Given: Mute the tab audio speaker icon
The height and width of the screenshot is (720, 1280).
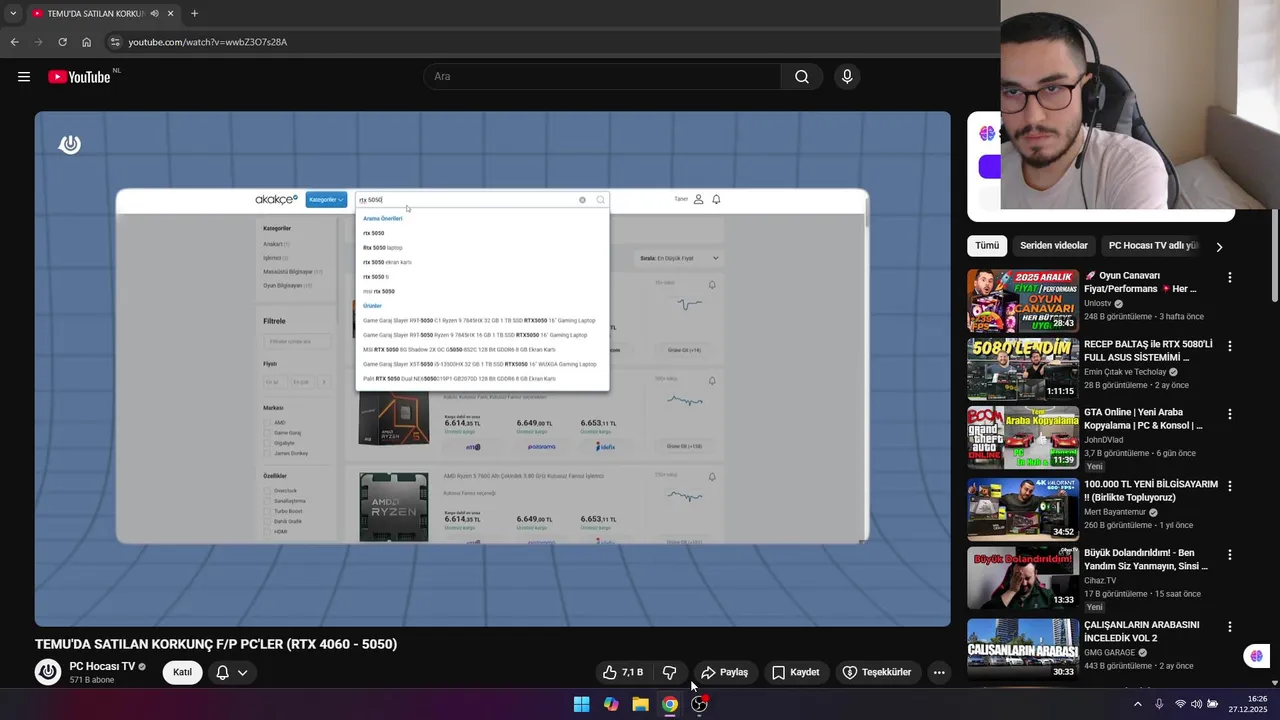Looking at the screenshot, I should pyautogui.click(x=154, y=14).
